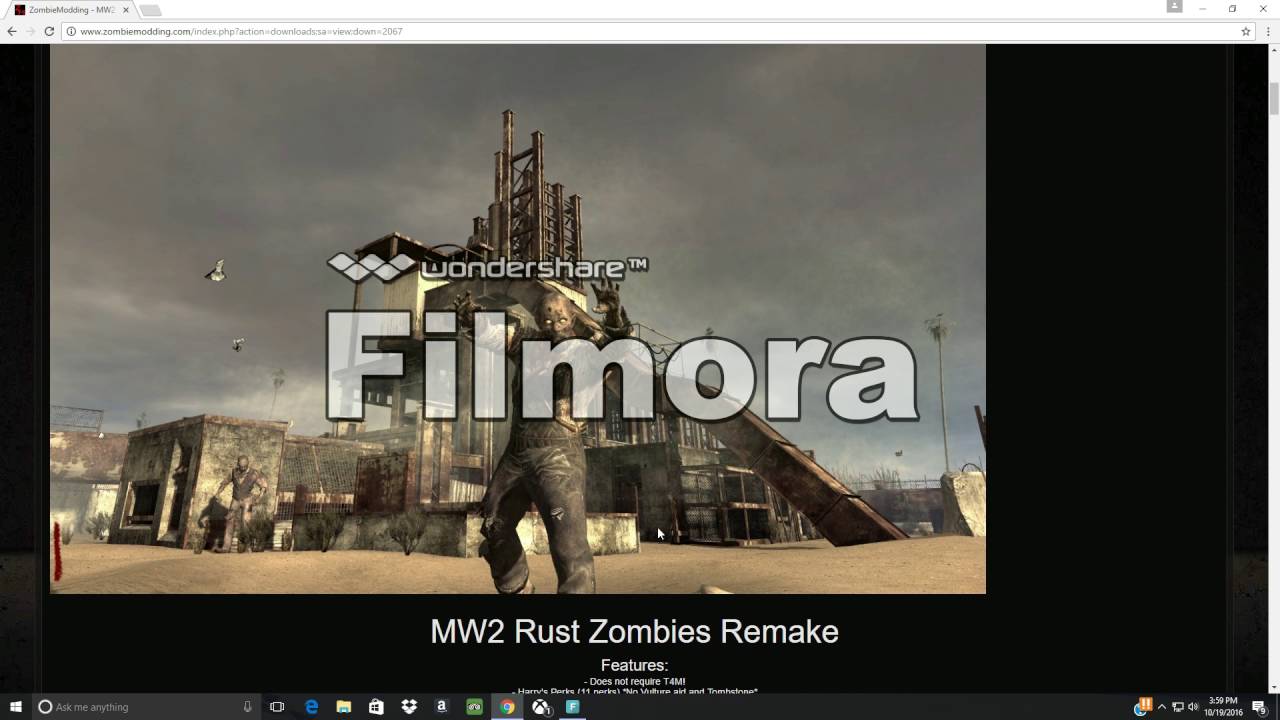The height and width of the screenshot is (720, 1280).
Task: Reload the ZombieModding page
Action: [48, 31]
